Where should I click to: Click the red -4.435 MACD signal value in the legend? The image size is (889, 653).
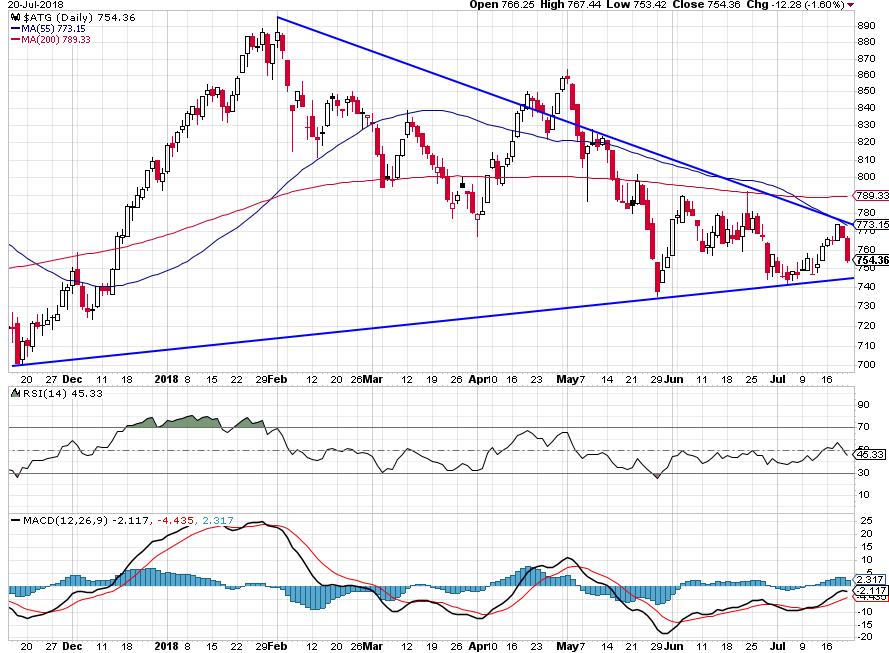176,520
